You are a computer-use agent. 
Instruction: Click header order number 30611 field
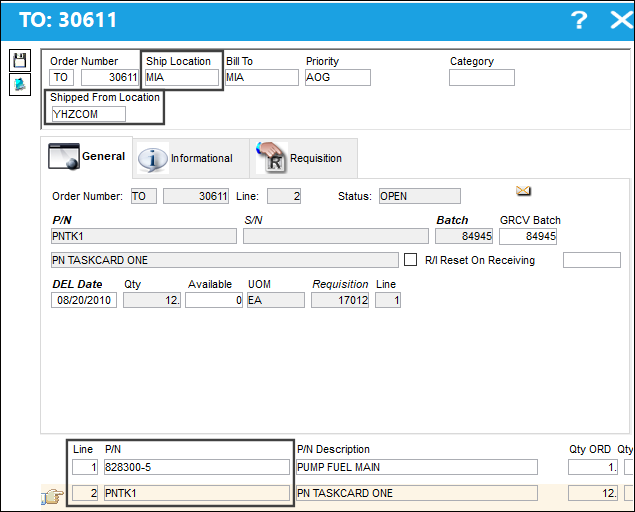point(110,77)
